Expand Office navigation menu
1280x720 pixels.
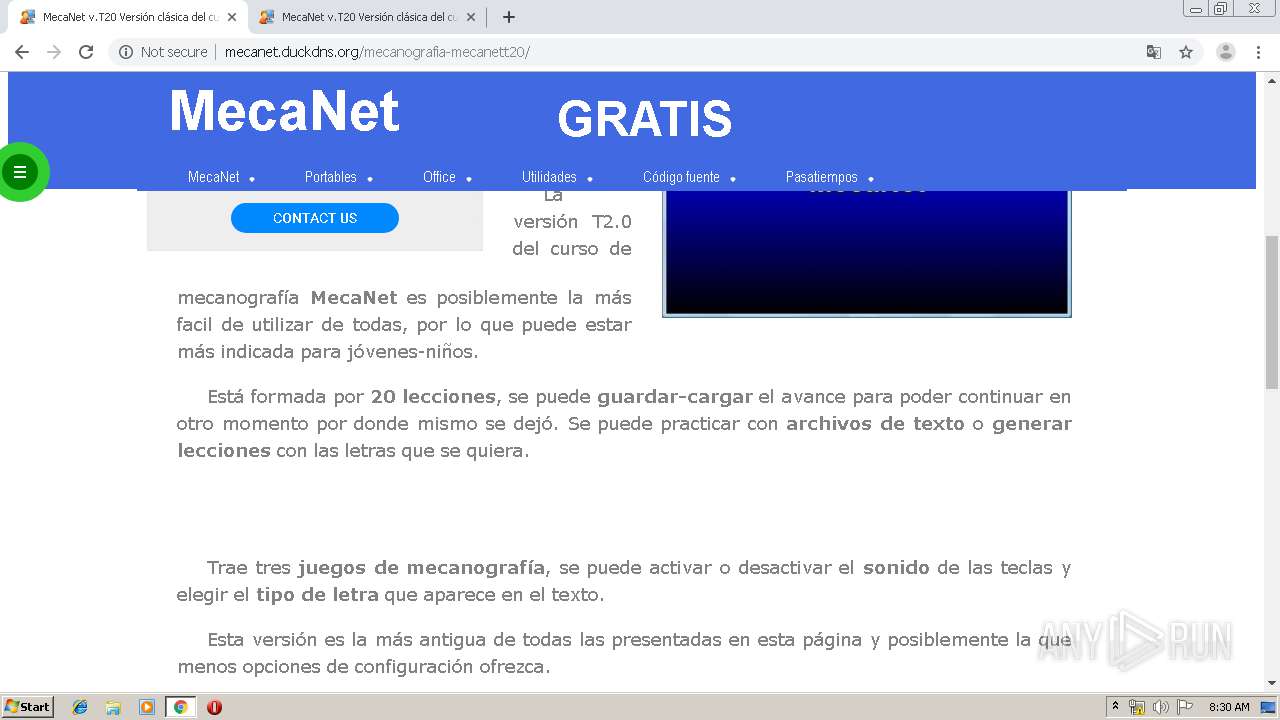click(447, 177)
